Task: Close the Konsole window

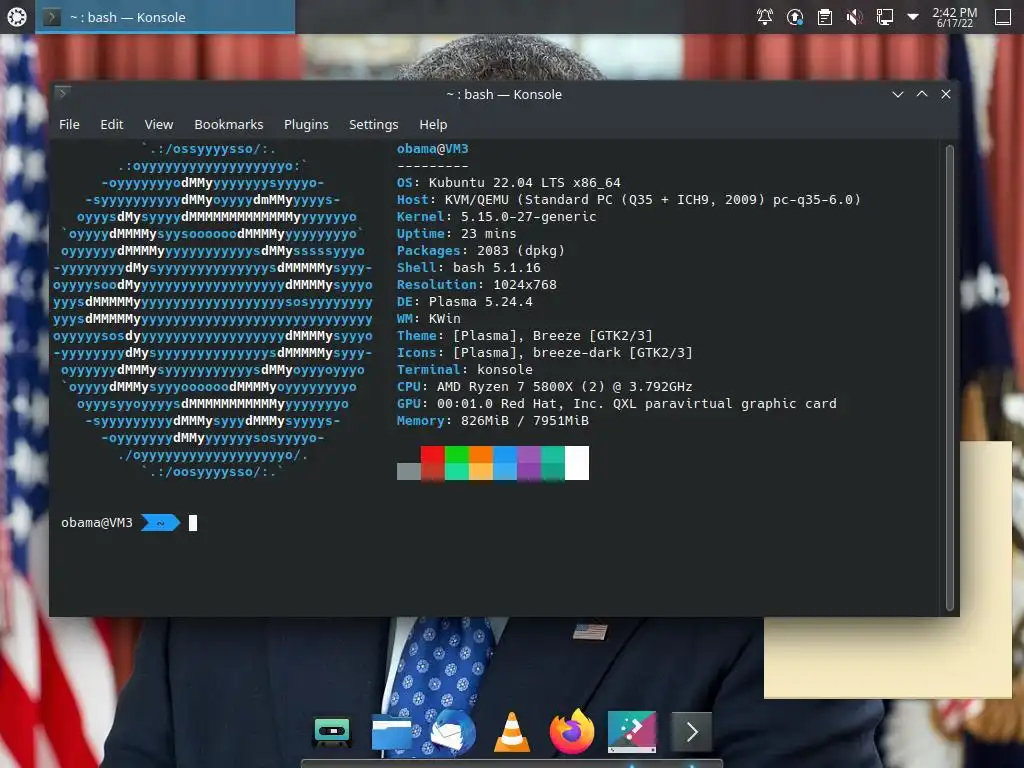Action: coord(946,94)
